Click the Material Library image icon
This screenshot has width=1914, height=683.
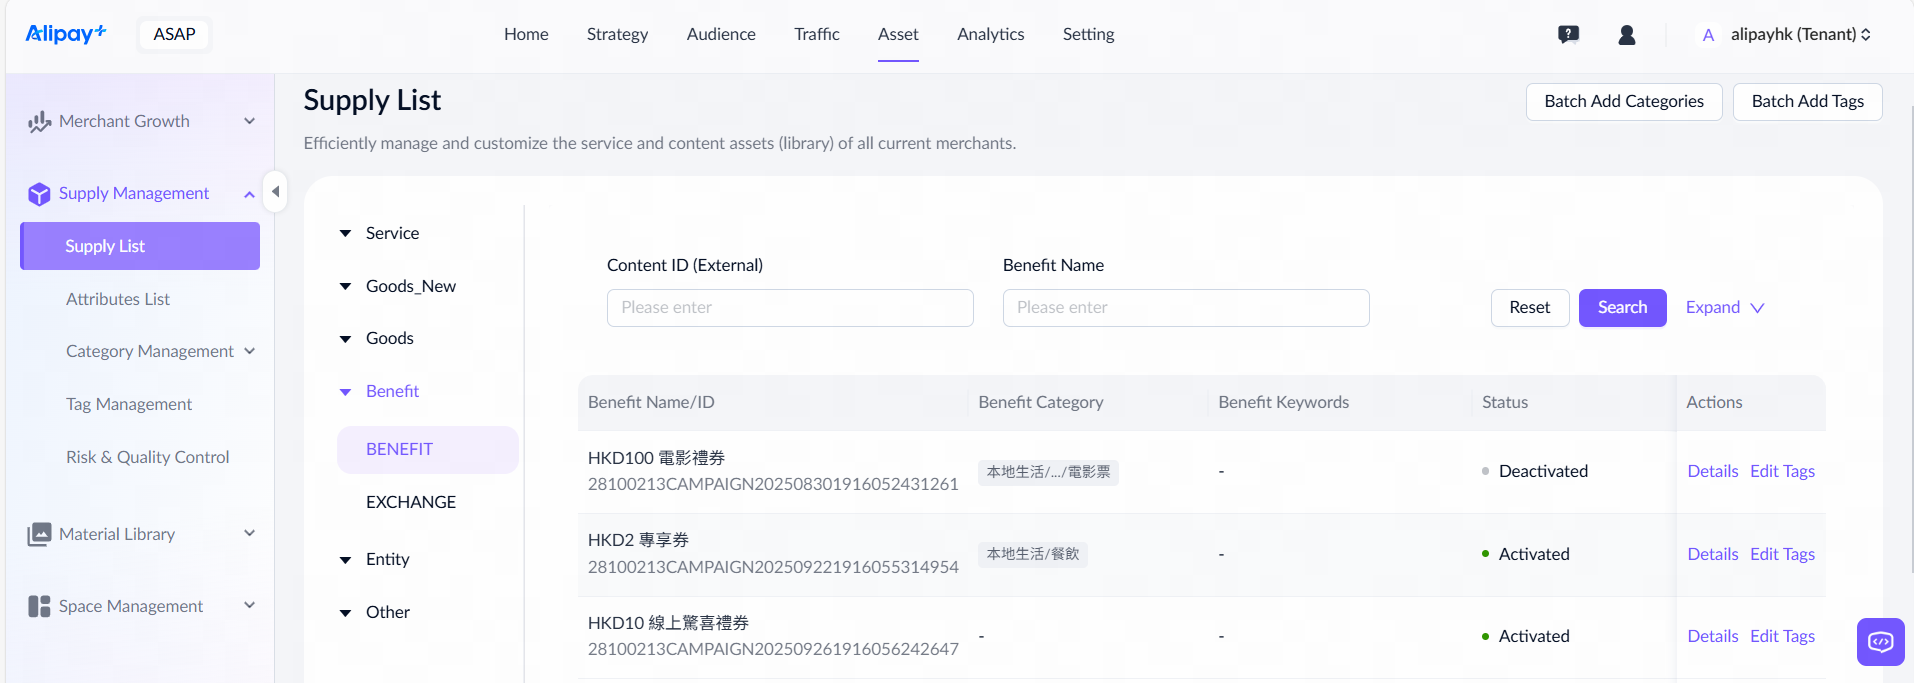(x=39, y=534)
